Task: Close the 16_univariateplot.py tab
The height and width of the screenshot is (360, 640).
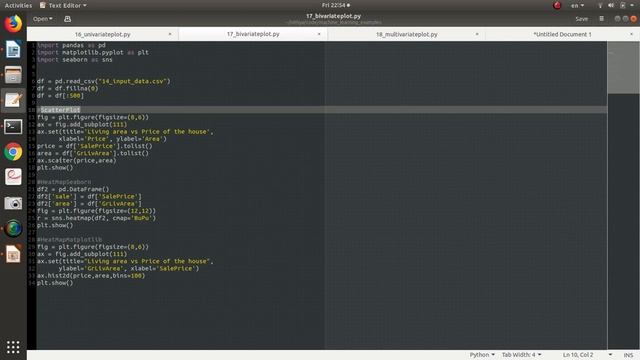Action: pos(170,34)
